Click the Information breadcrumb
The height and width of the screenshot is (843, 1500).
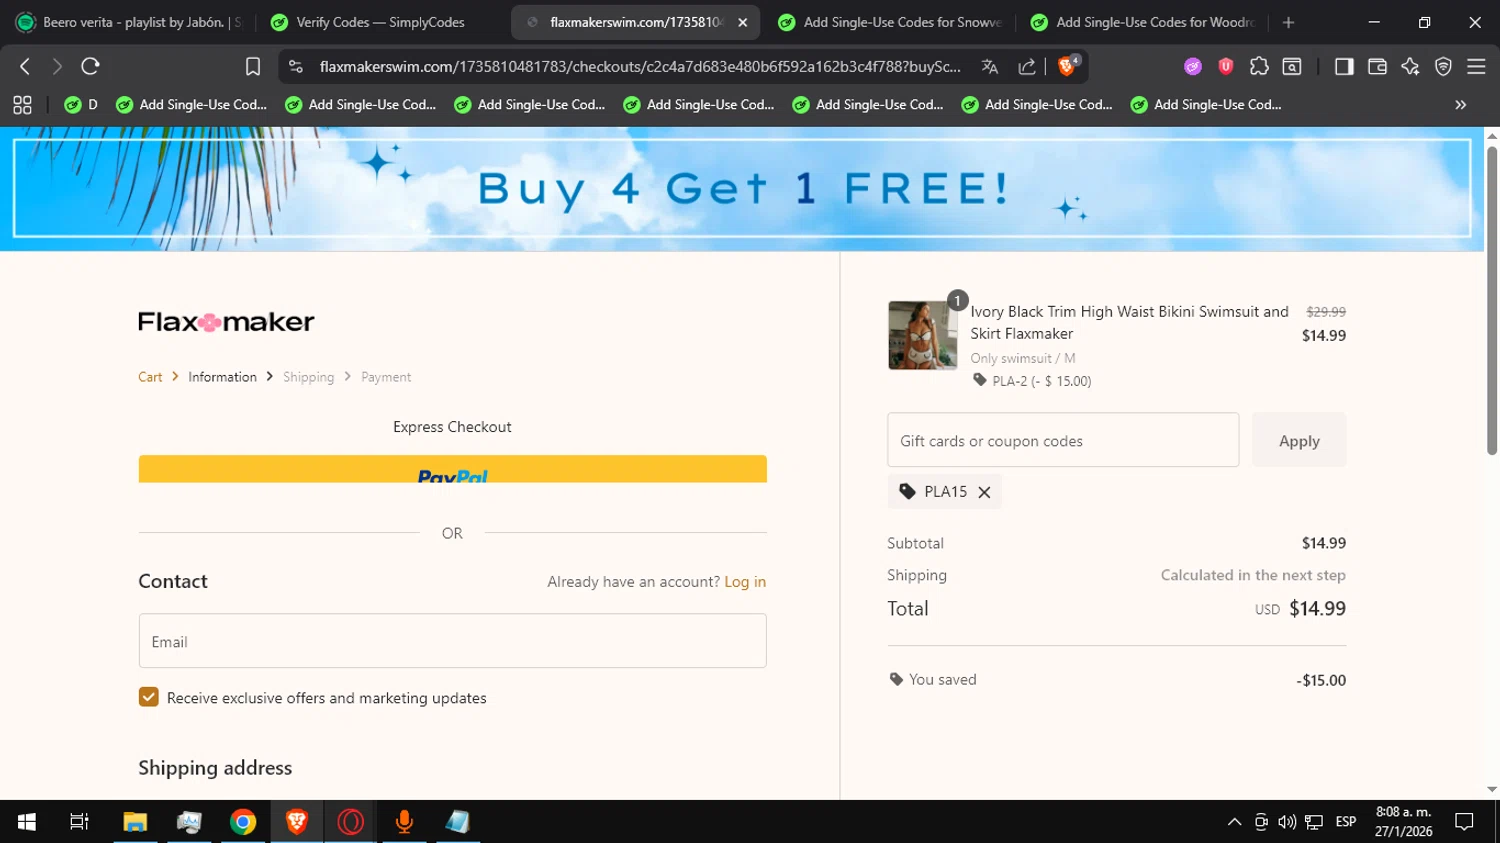222,377
